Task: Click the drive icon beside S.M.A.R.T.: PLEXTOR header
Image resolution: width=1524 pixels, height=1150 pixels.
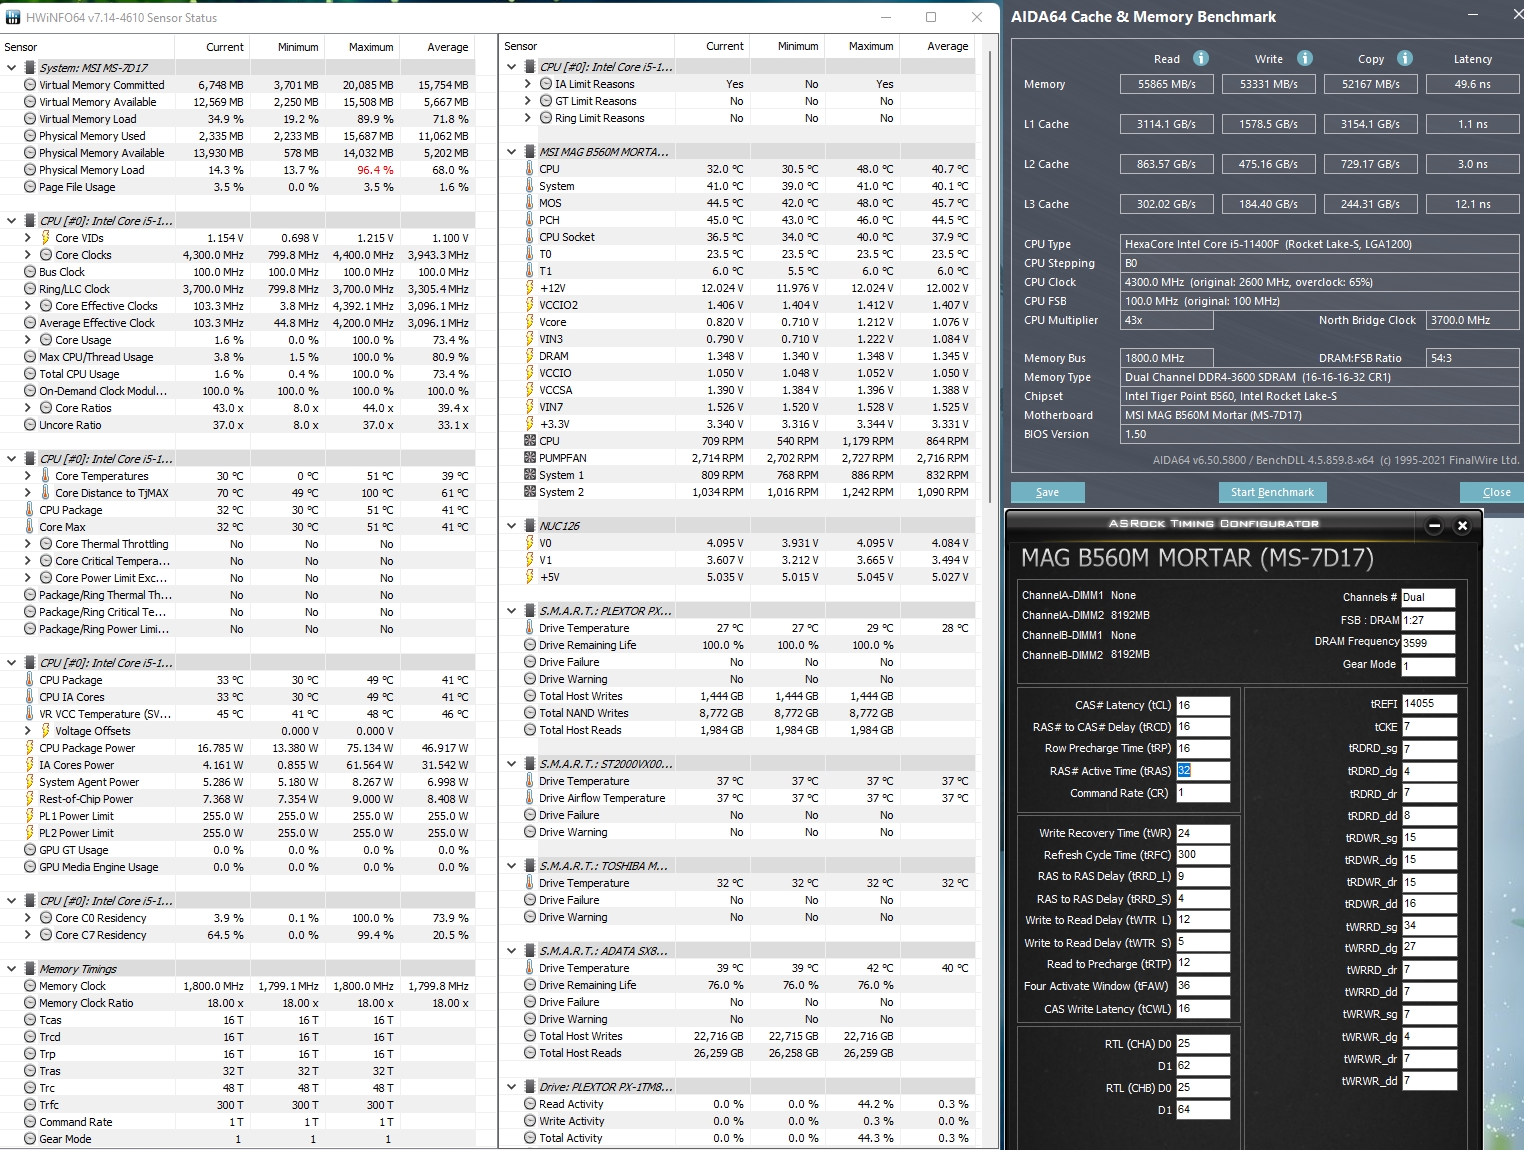Action: coord(530,611)
